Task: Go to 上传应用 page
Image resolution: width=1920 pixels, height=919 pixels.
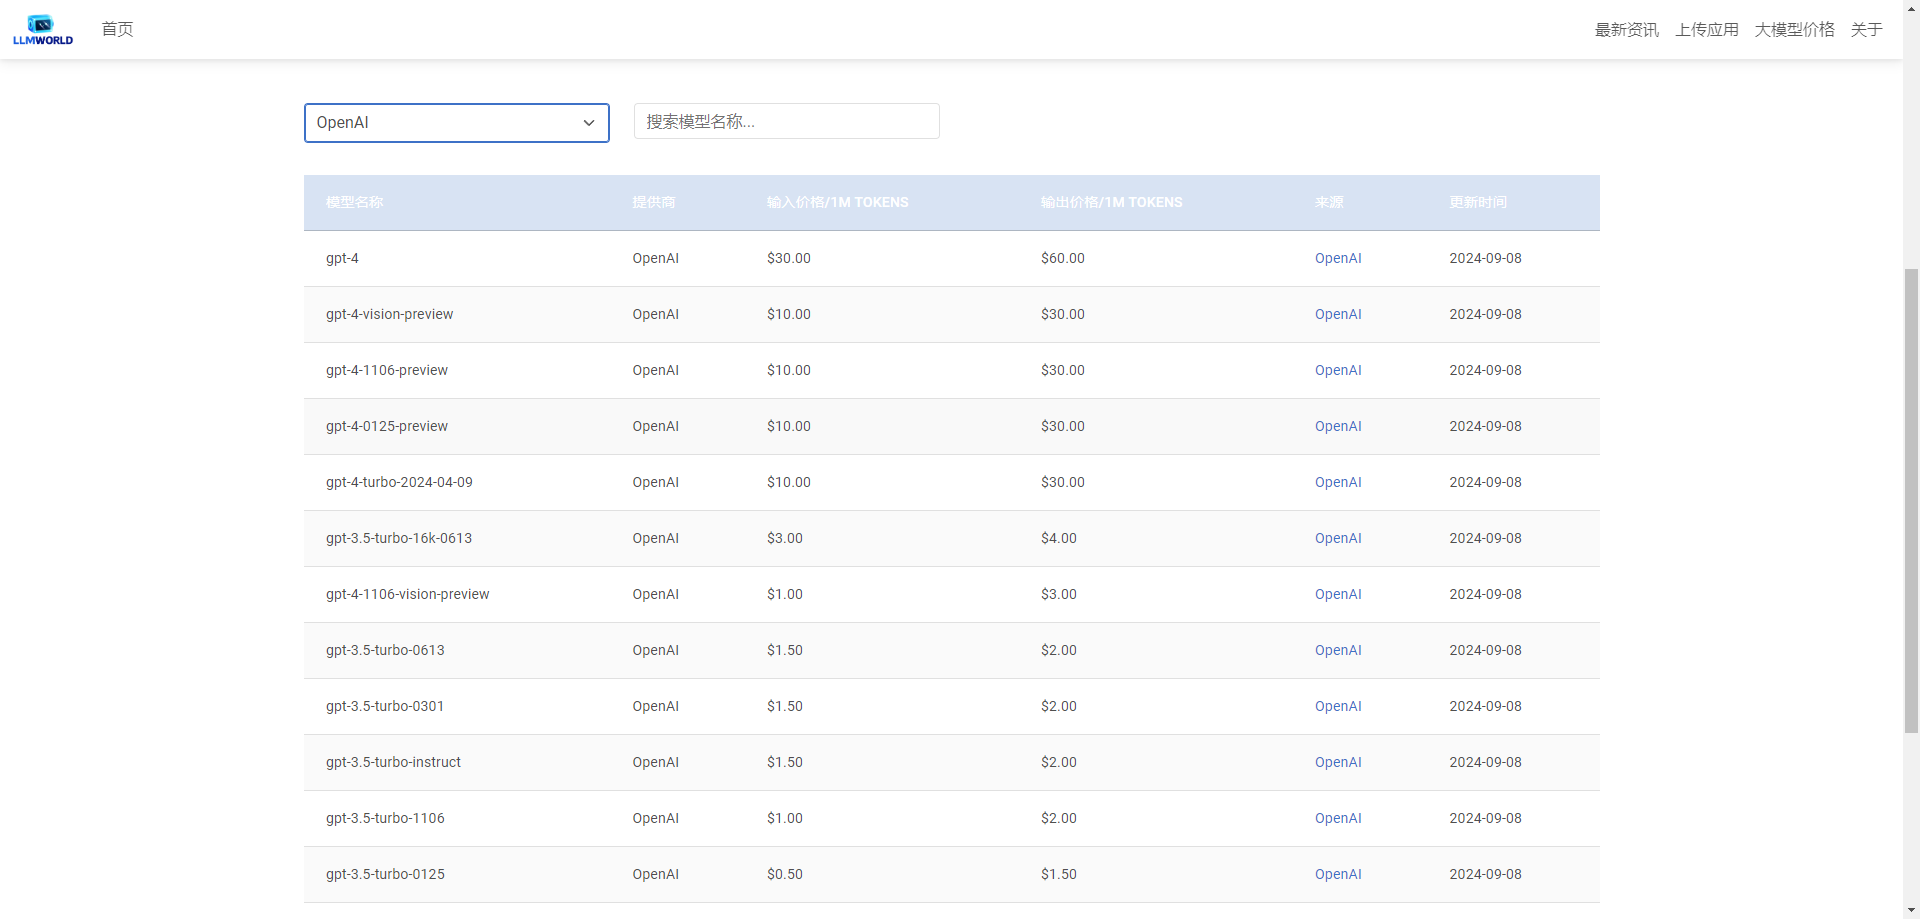Action: (1706, 30)
